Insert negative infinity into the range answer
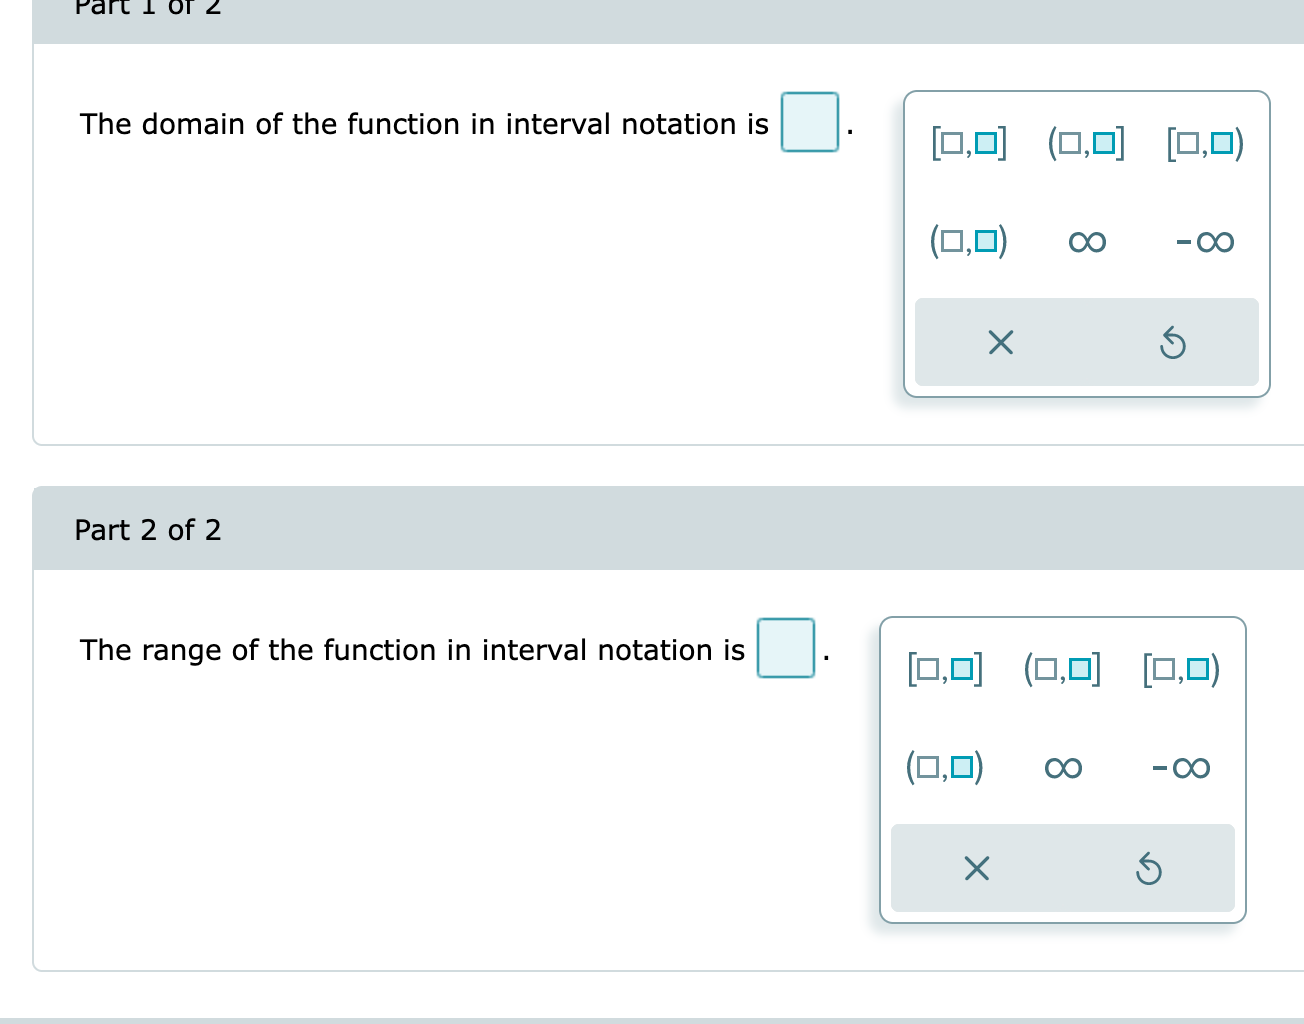The width and height of the screenshot is (1304, 1024). click(1180, 767)
